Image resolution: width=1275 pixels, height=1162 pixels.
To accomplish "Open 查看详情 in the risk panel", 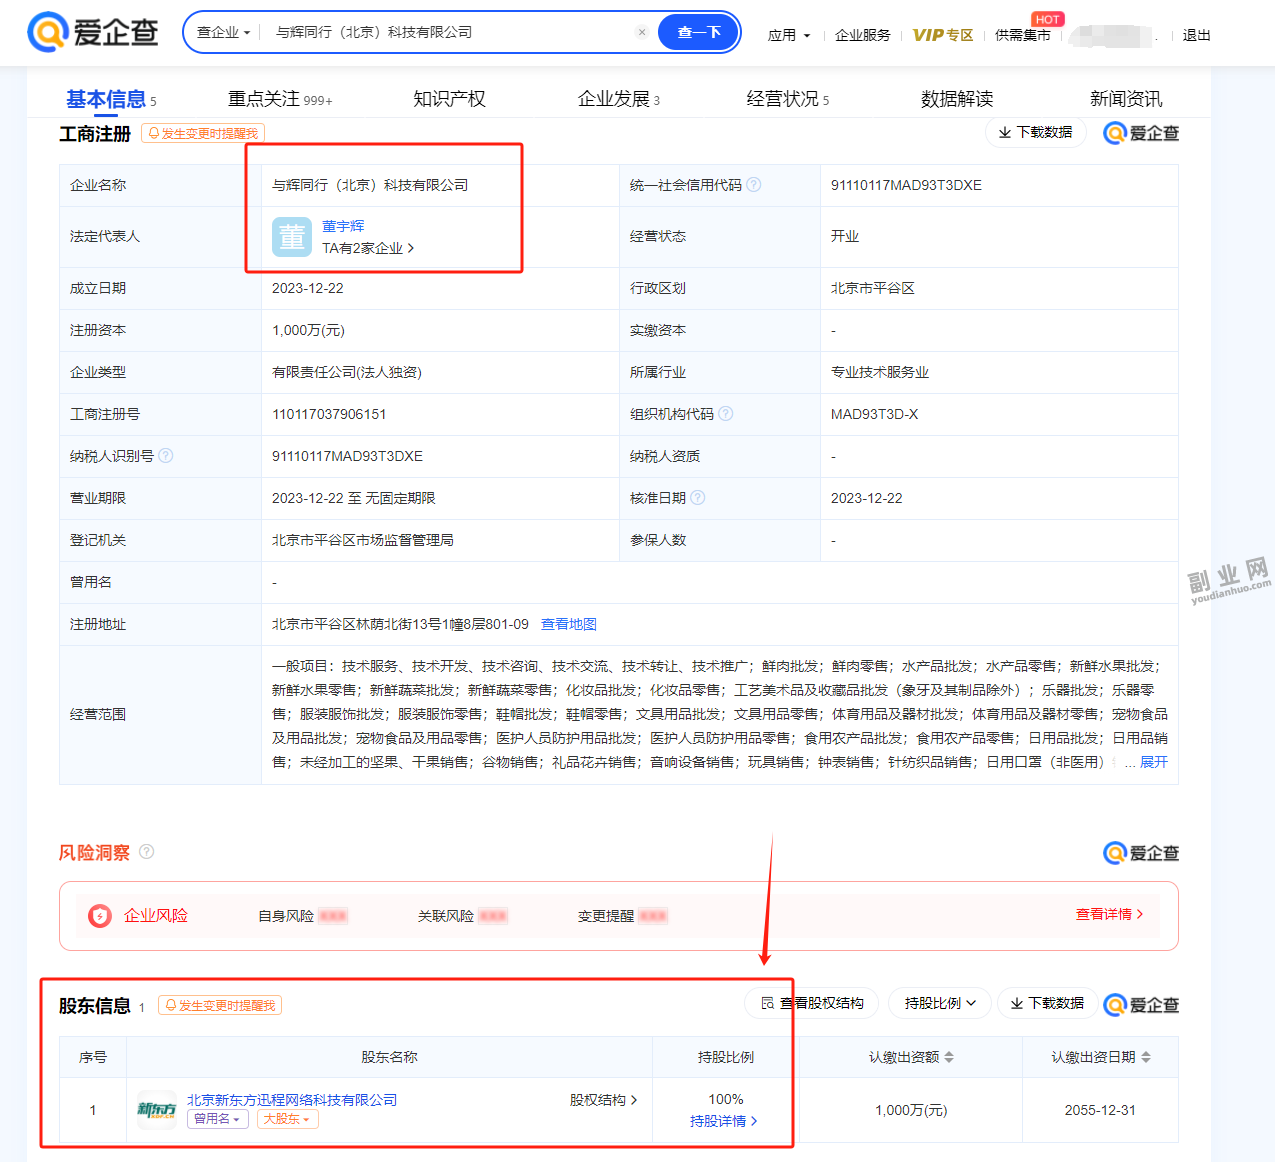I will coord(1109,914).
